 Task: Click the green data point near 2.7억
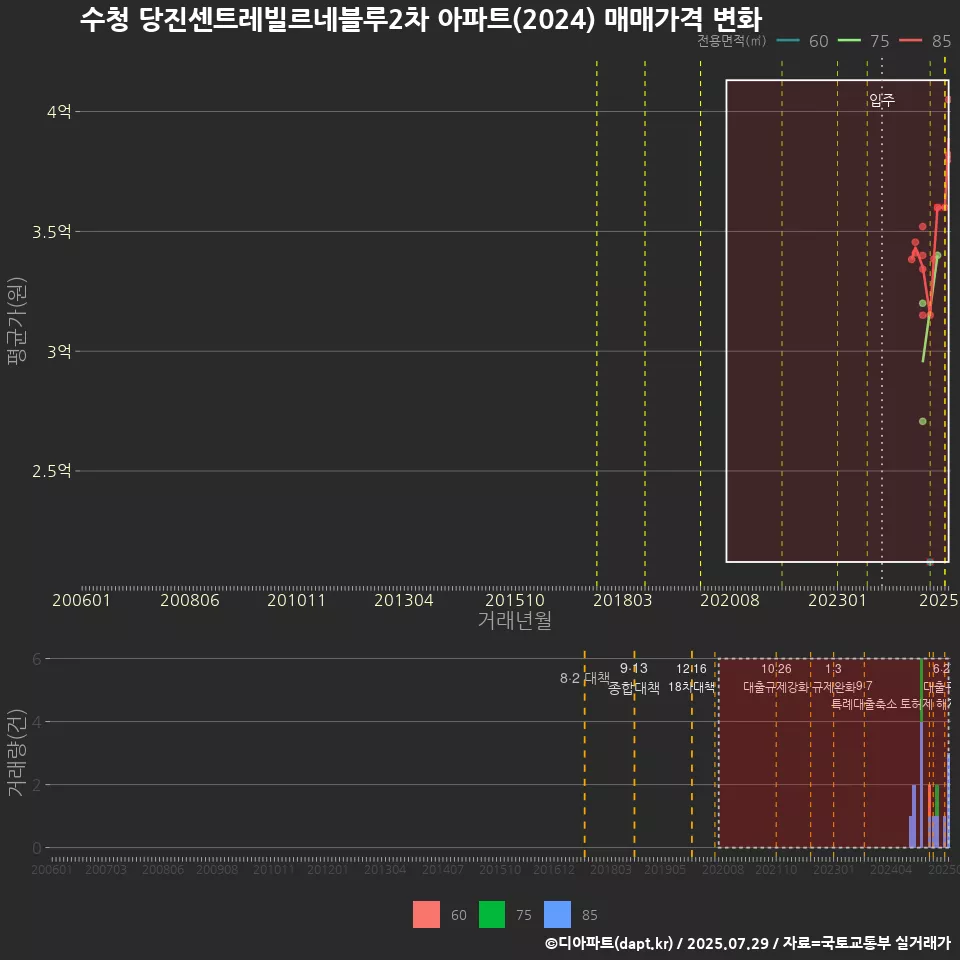923,421
